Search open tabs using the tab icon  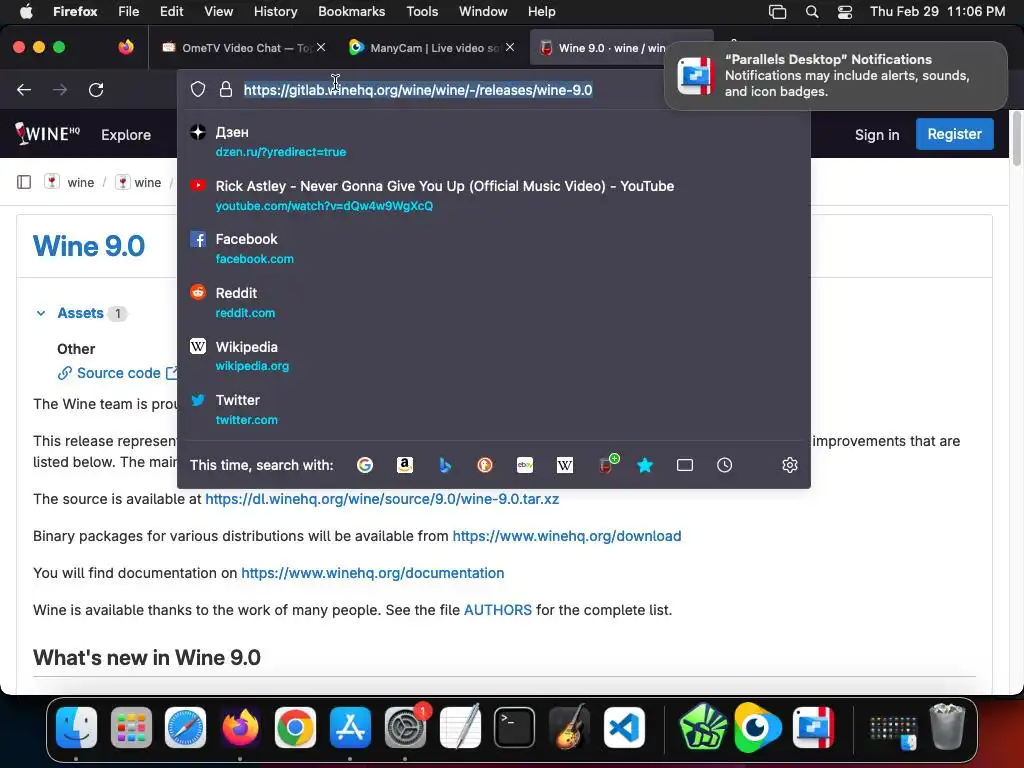coord(685,465)
